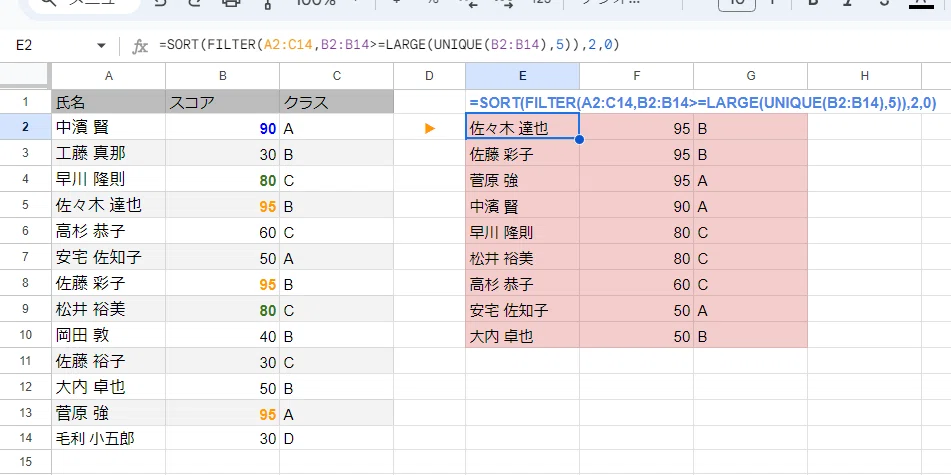
Task: Click cell A8 containing 佐藤 彩子
Action: pyautogui.click(x=109, y=283)
